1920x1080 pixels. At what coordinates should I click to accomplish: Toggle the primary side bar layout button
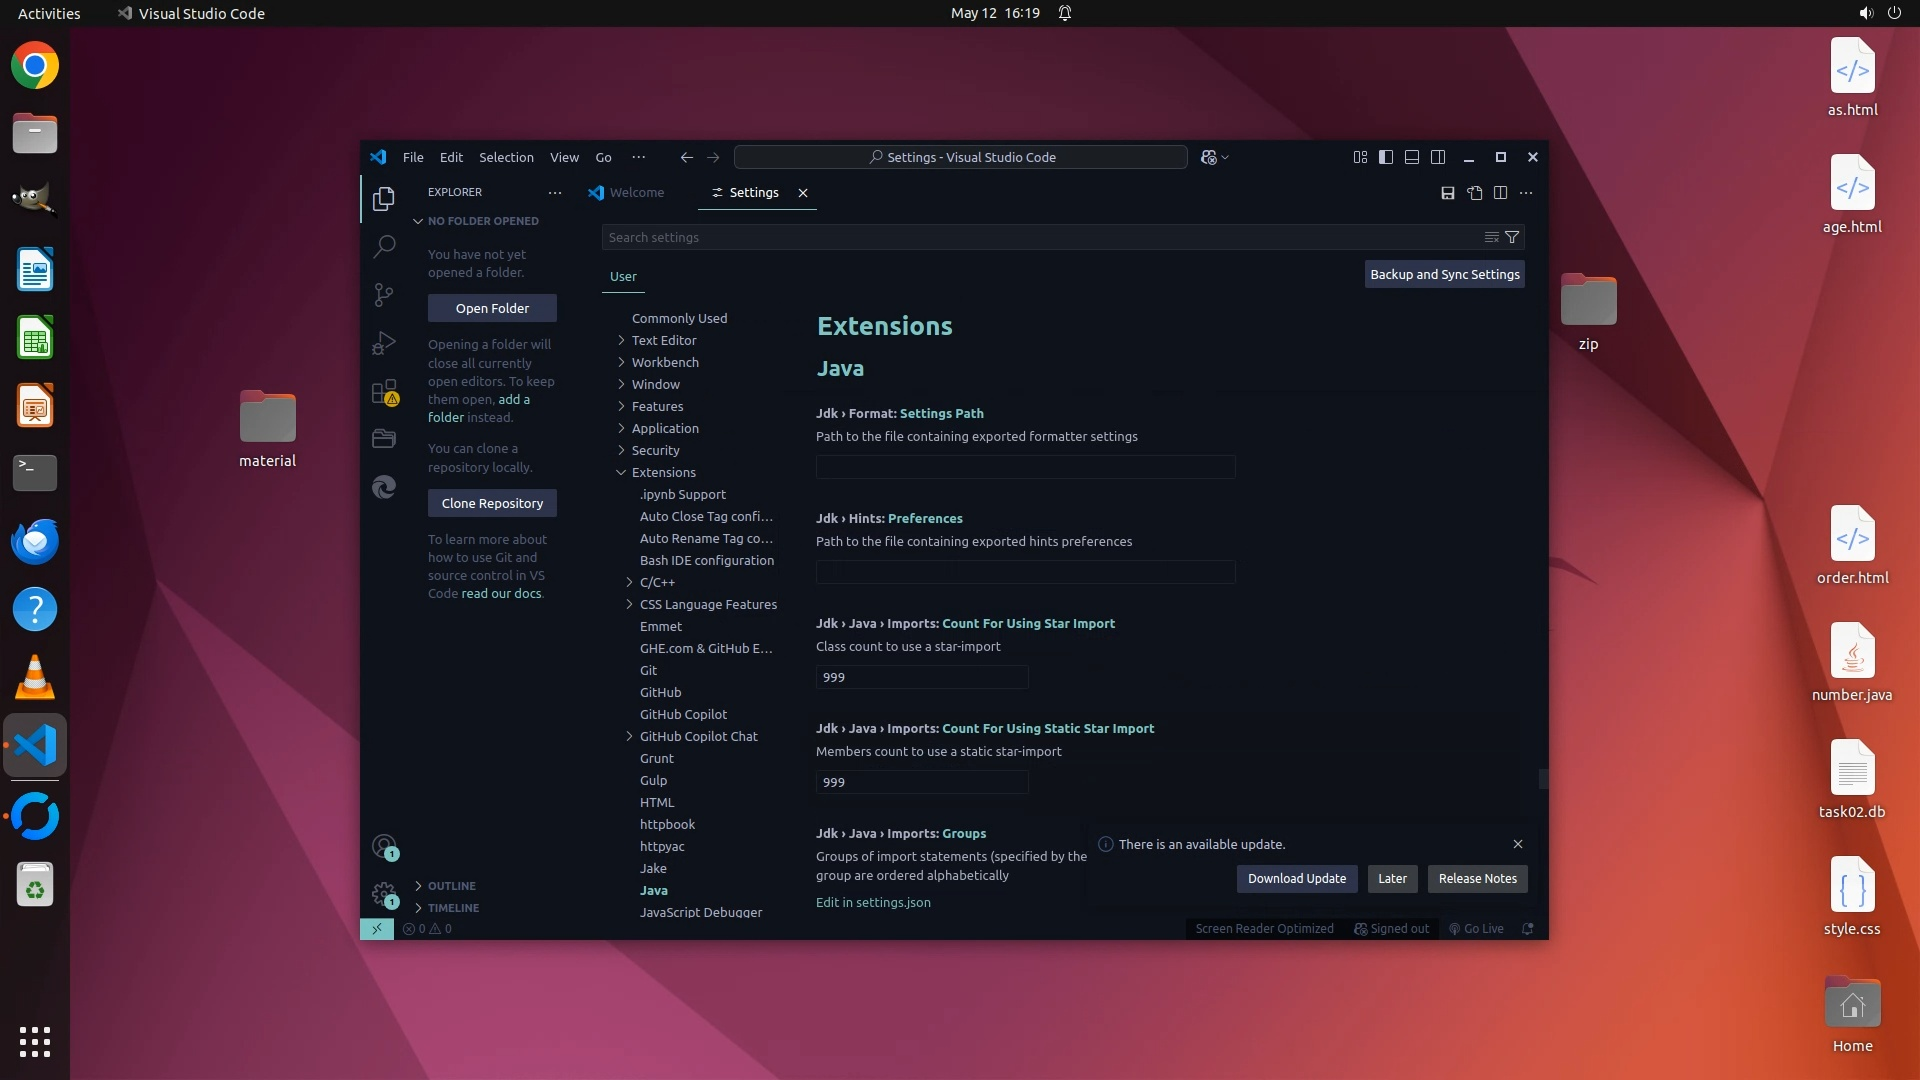coord(1386,157)
